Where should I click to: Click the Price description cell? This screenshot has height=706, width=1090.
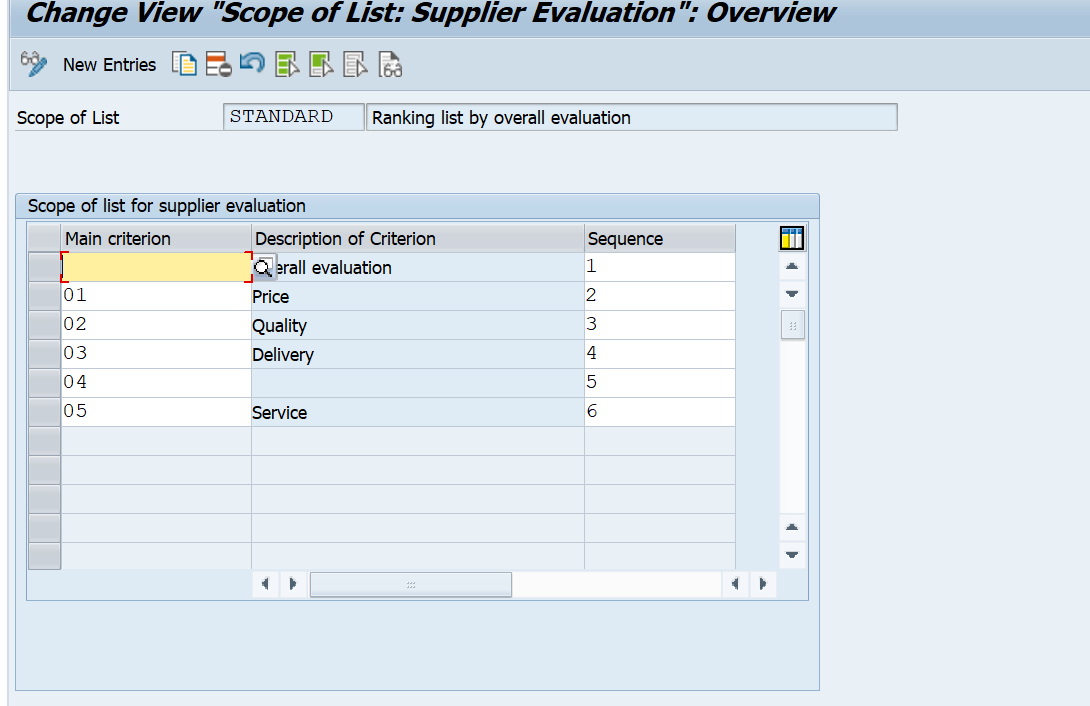click(x=418, y=296)
